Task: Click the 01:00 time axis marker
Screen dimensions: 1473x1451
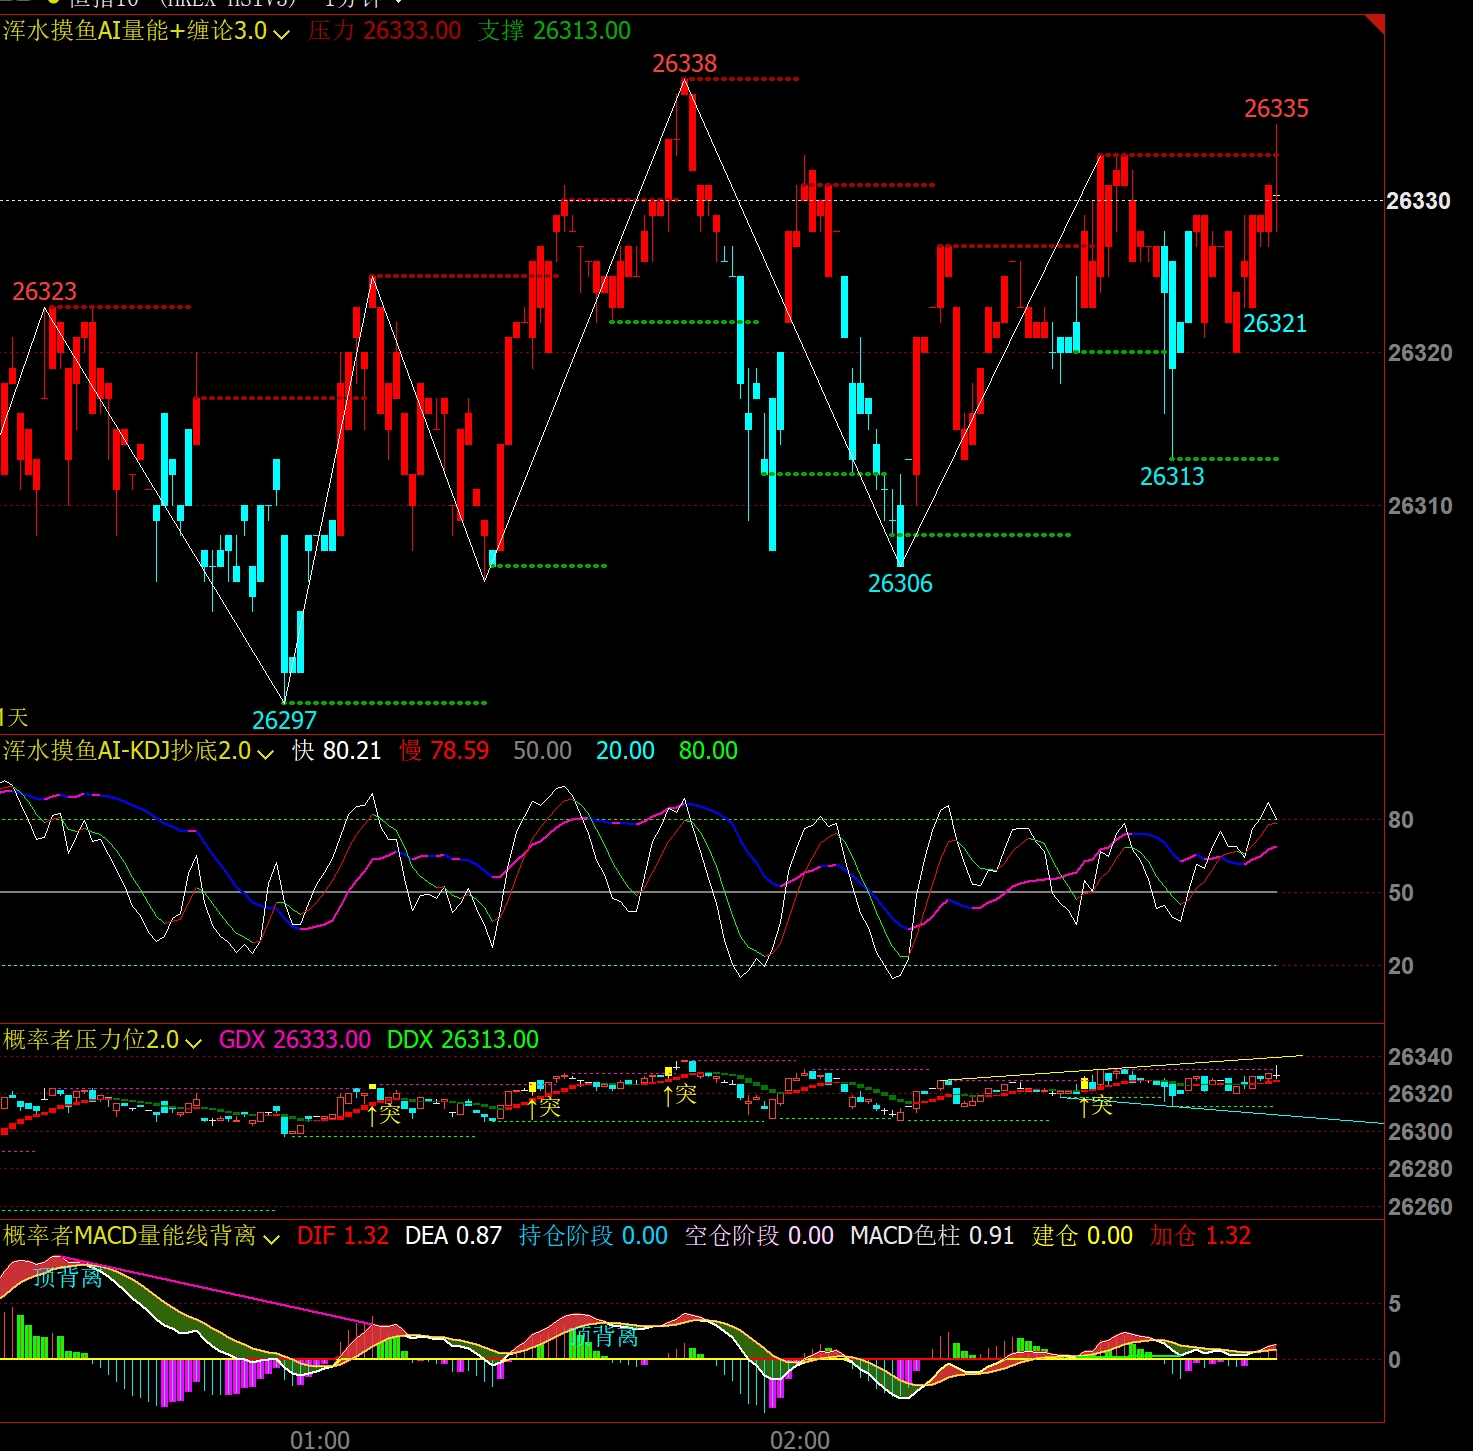Action: tap(320, 1439)
